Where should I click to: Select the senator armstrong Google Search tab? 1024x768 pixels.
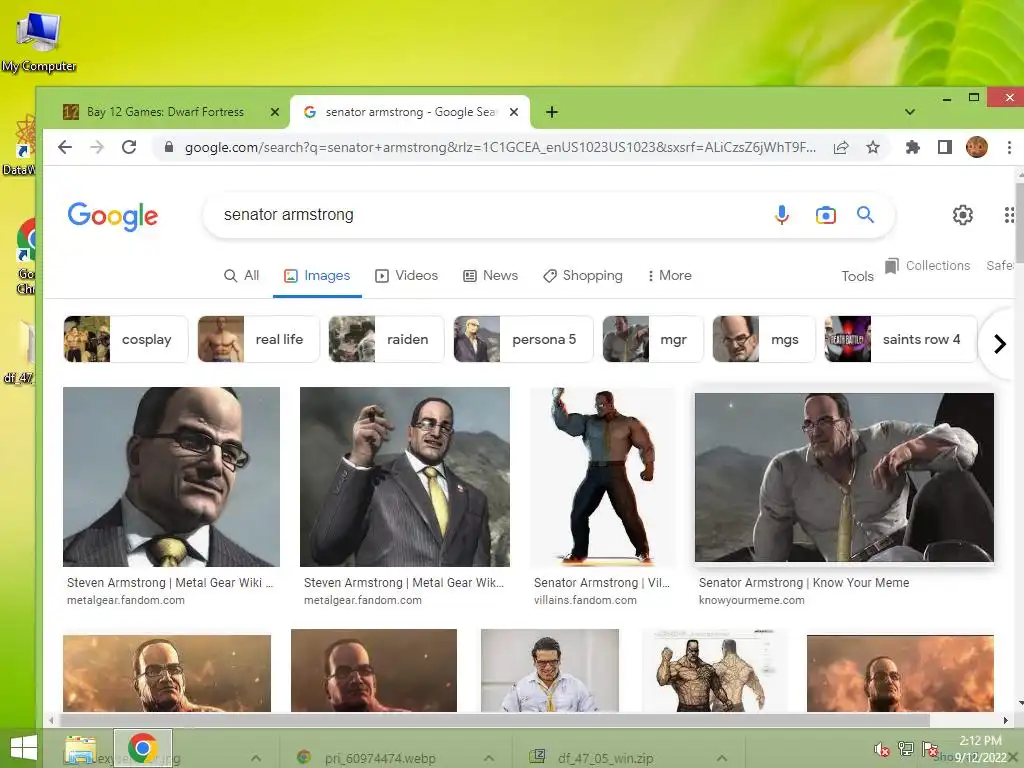click(x=410, y=112)
